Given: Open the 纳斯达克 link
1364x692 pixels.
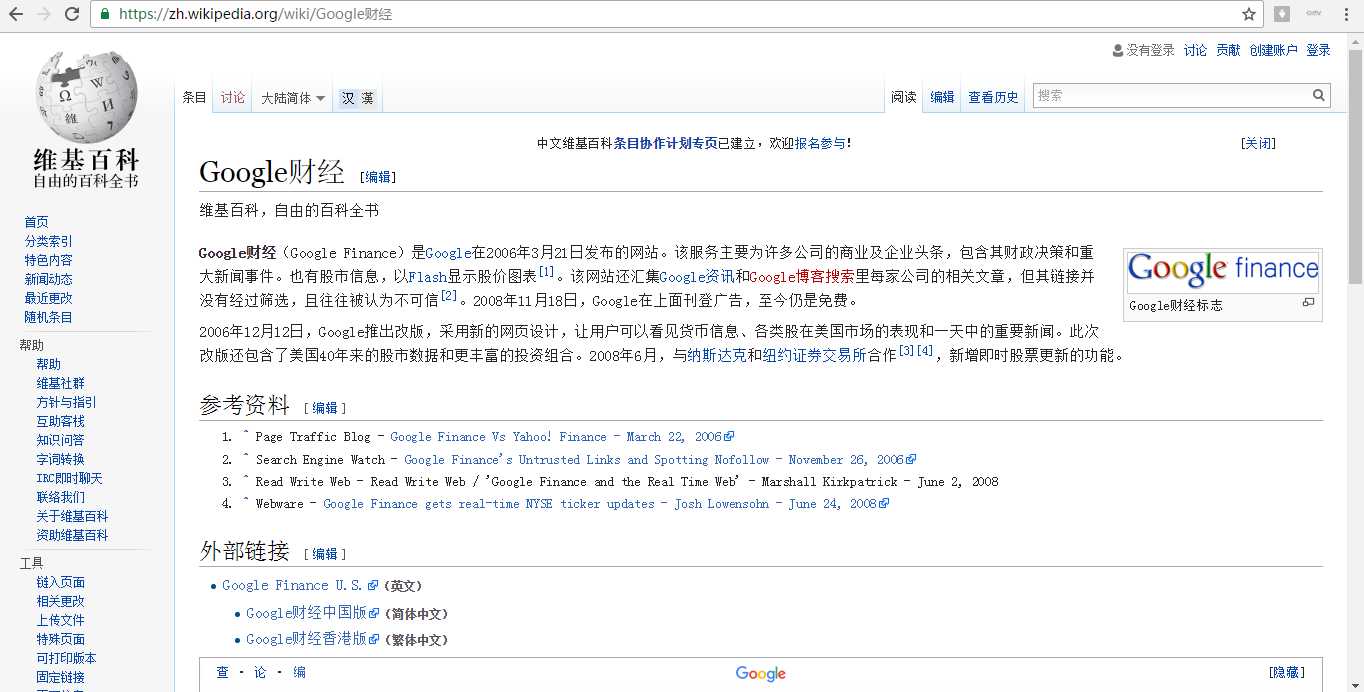Looking at the screenshot, I should click(716, 355).
